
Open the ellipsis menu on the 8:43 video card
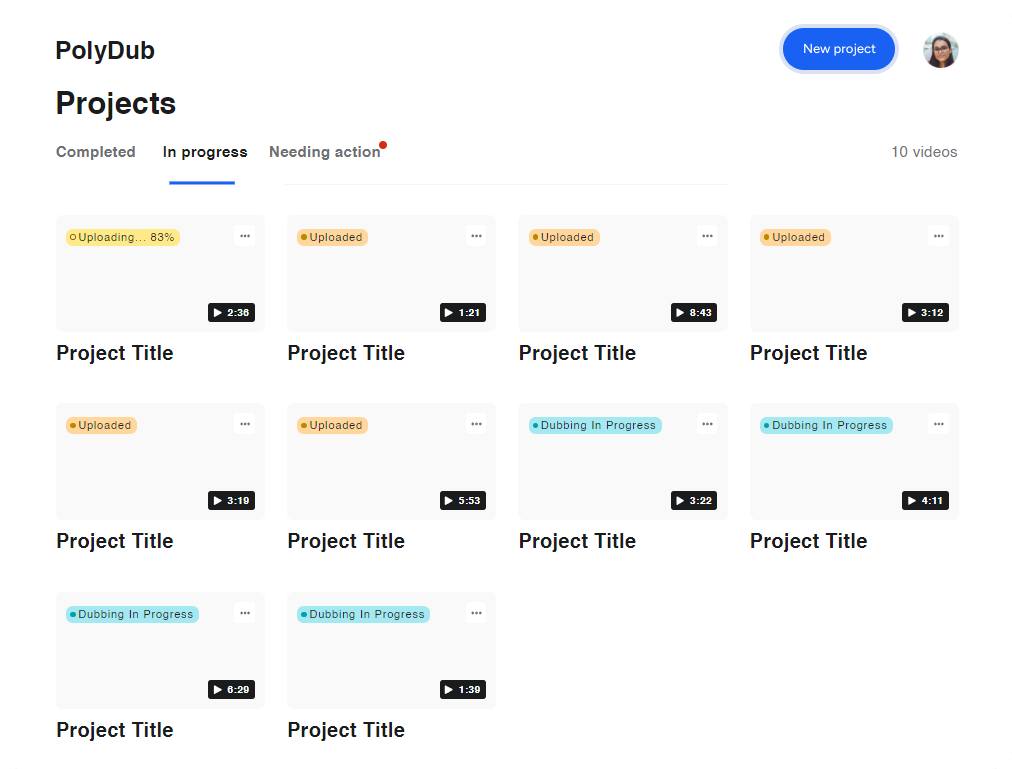point(707,236)
